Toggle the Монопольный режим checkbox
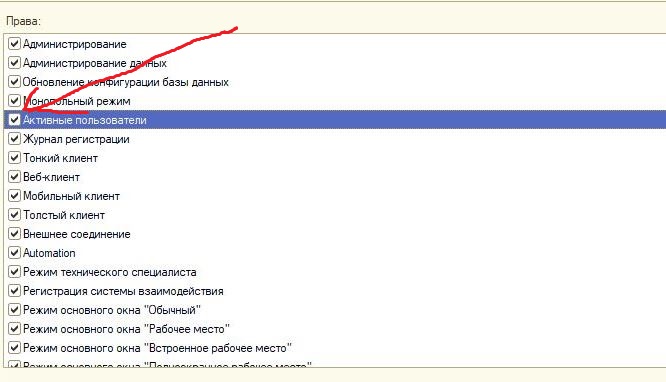Viewport: 666px width, 382px height. click(14, 101)
